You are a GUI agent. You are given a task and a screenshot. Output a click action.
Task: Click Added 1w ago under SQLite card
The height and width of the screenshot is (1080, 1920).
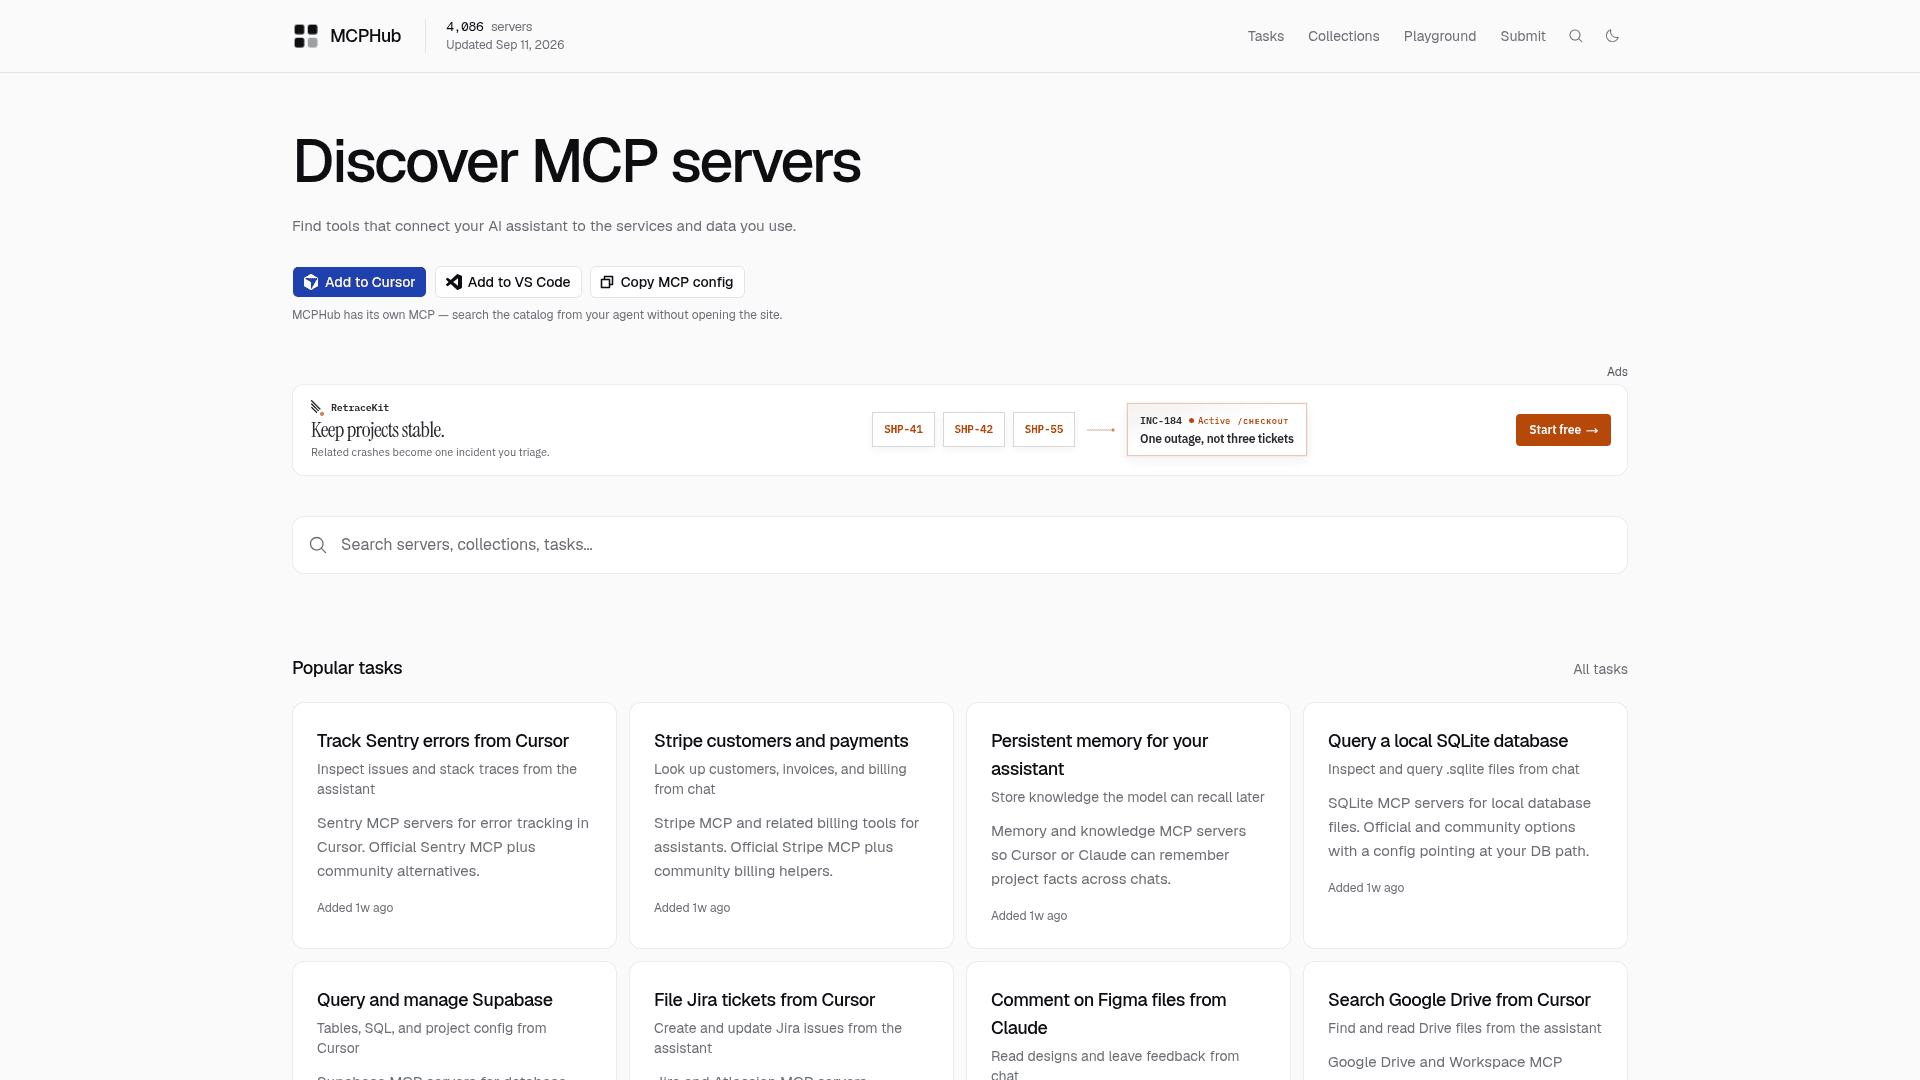(1366, 888)
